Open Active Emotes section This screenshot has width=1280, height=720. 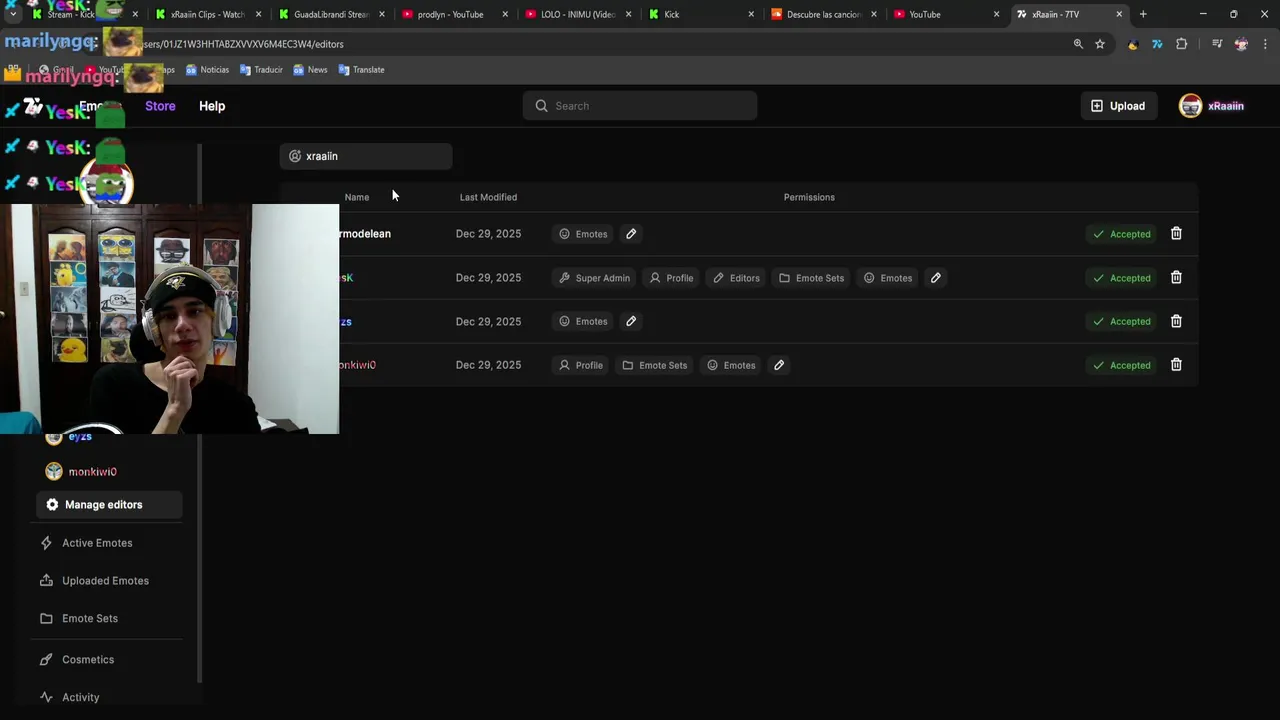[x=97, y=543]
